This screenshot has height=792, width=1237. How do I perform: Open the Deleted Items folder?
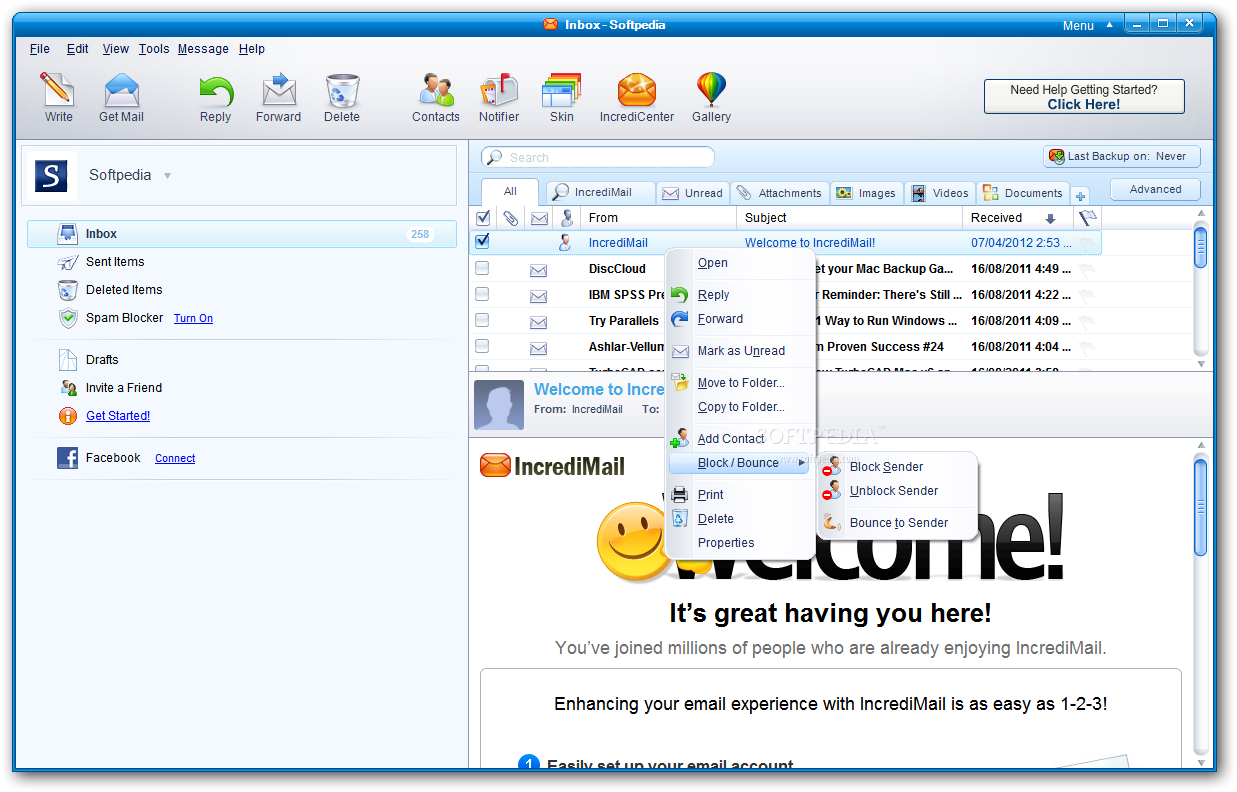(x=124, y=290)
